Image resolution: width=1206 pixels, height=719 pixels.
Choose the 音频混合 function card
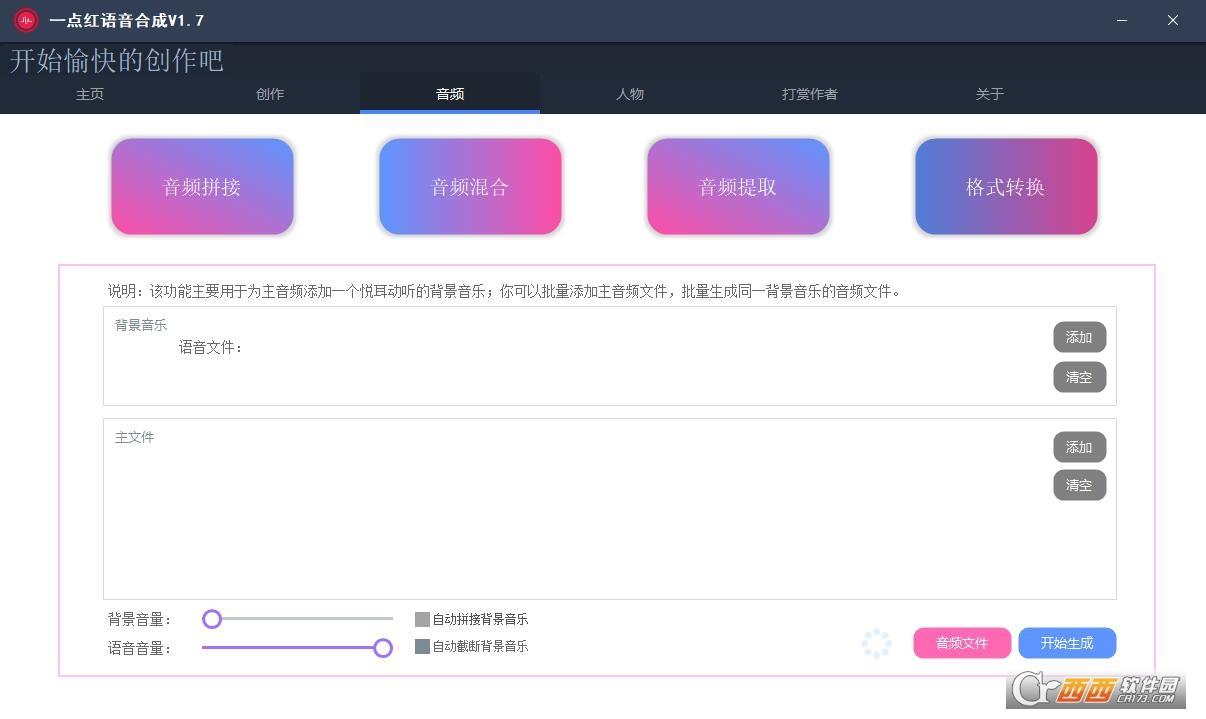coord(470,187)
